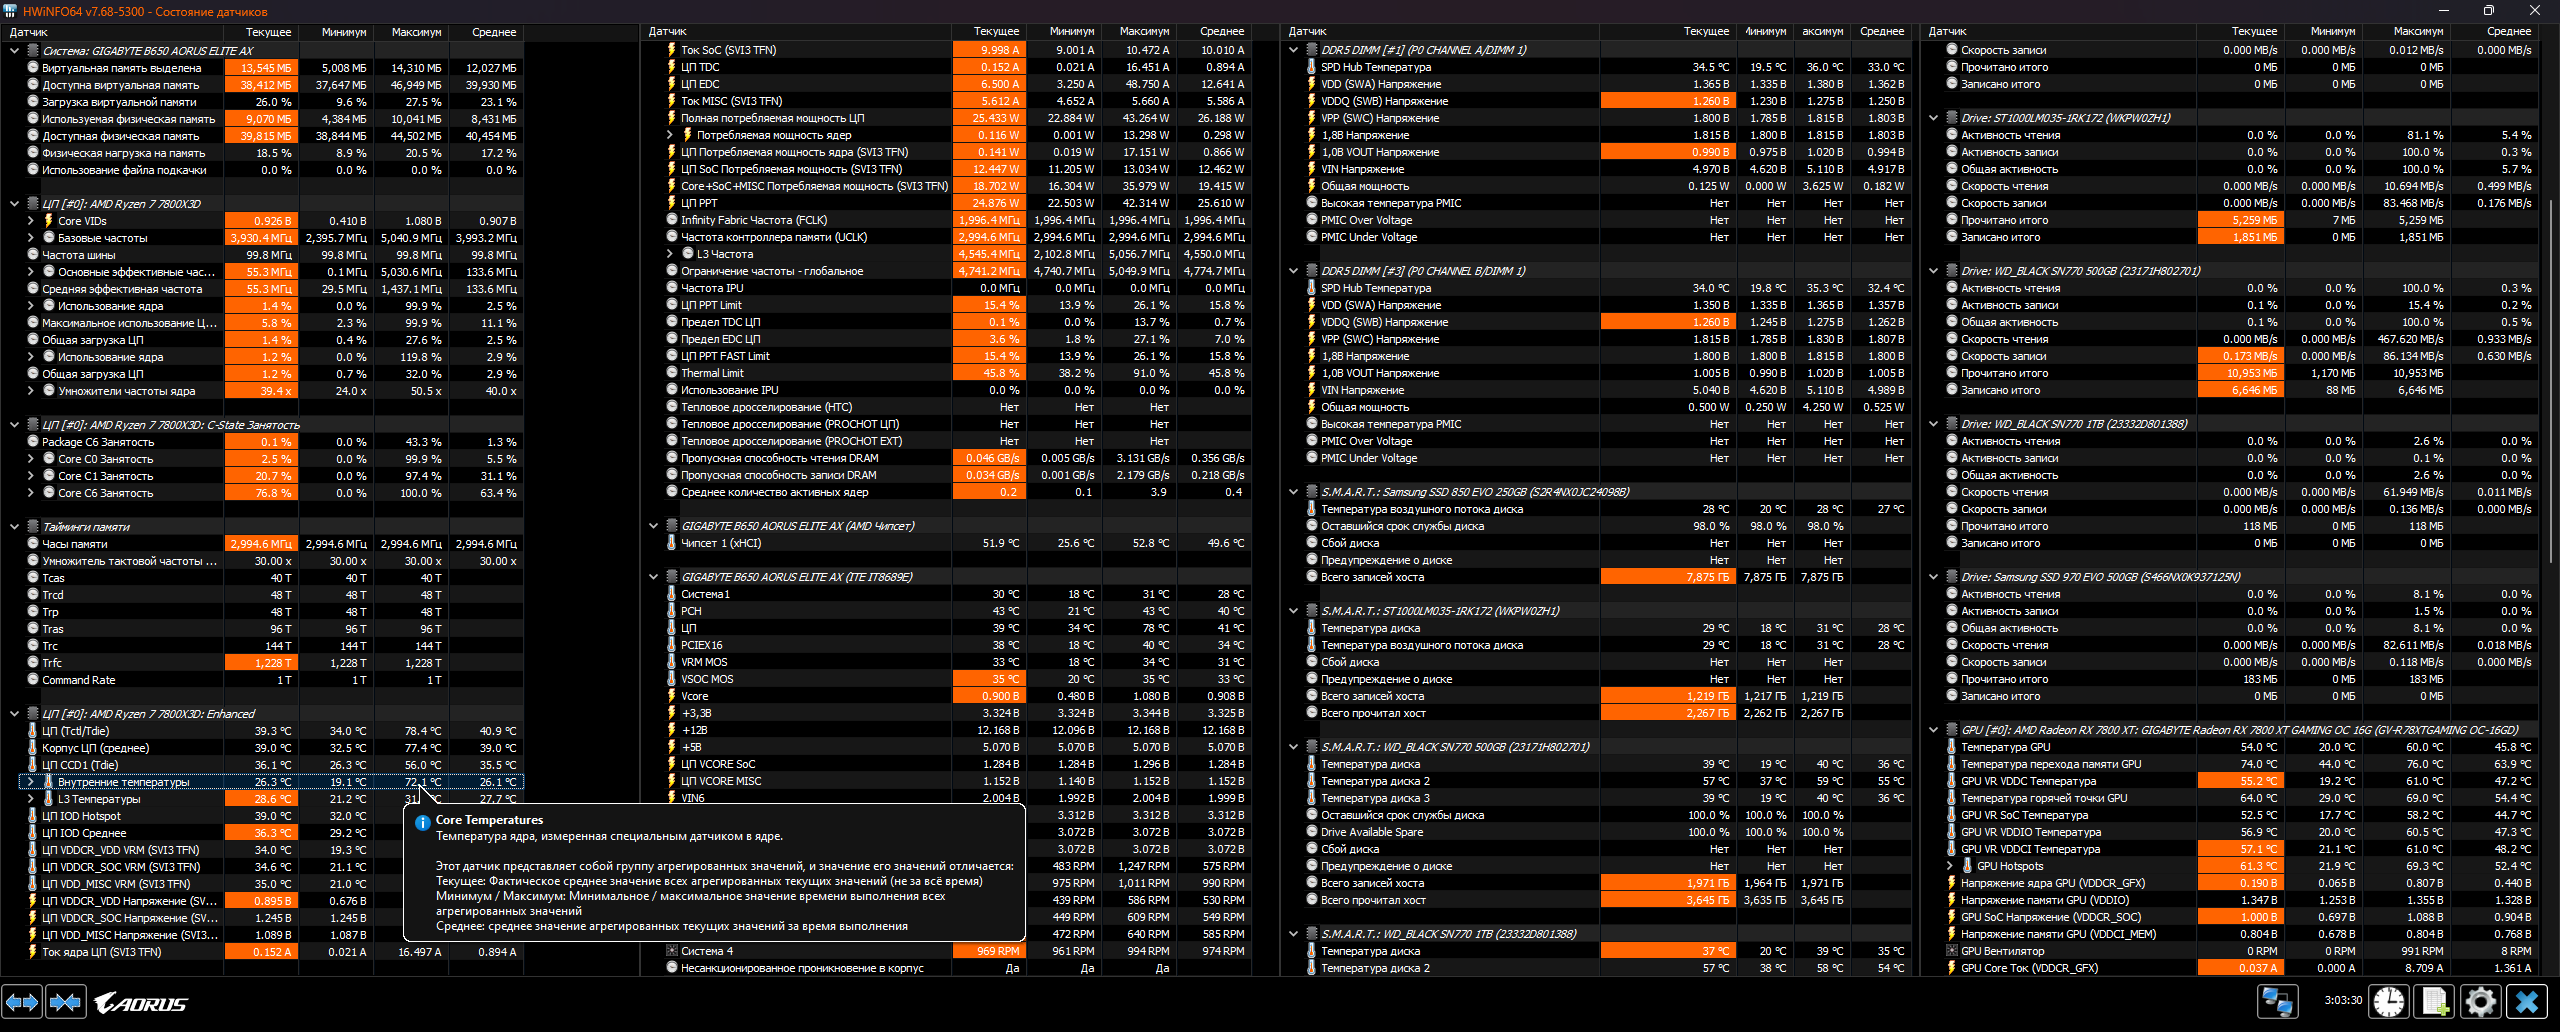This screenshot has height=1032, width=2560.
Task: Expand the L3 Температуры row
Action: tap(31, 799)
